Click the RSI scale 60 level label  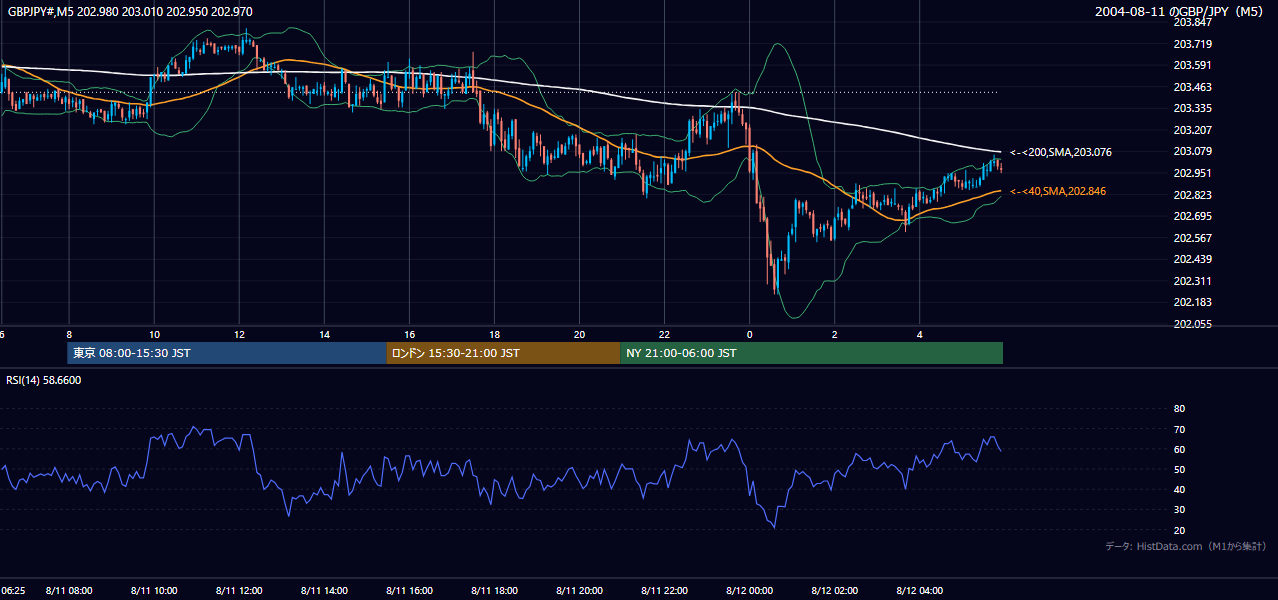tap(1179, 449)
